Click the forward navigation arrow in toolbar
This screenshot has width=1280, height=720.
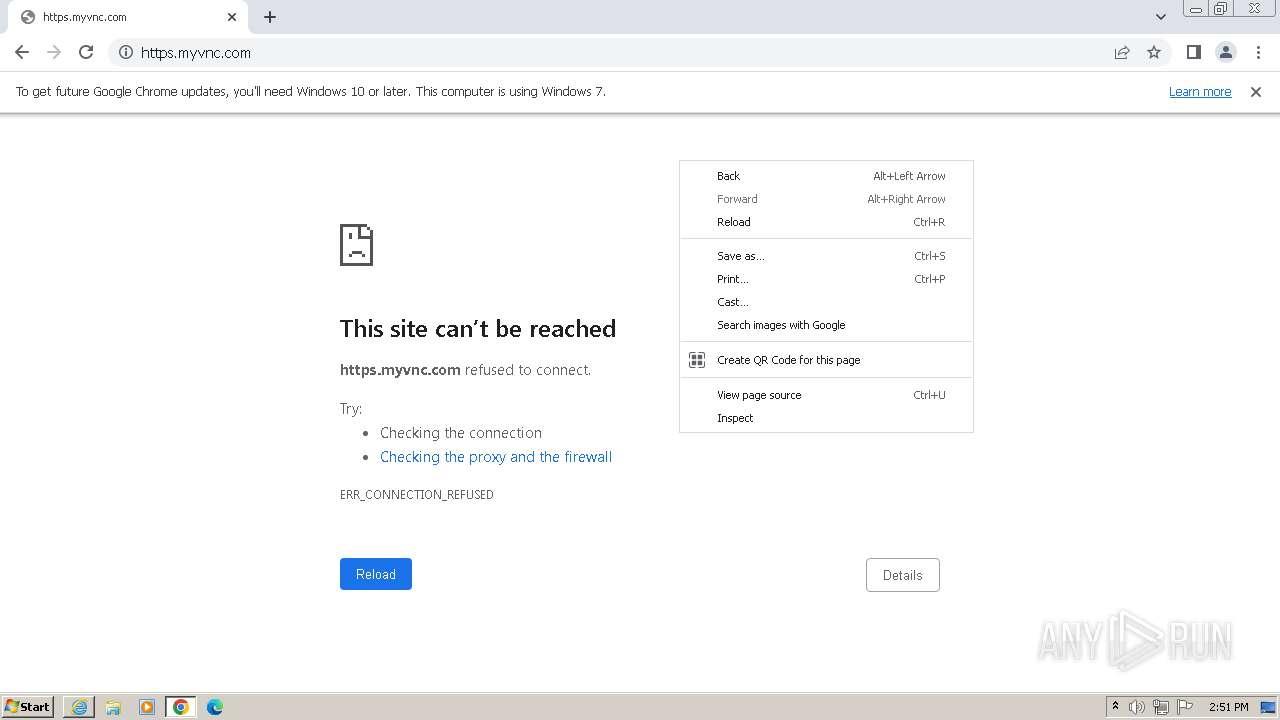click(54, 52)
